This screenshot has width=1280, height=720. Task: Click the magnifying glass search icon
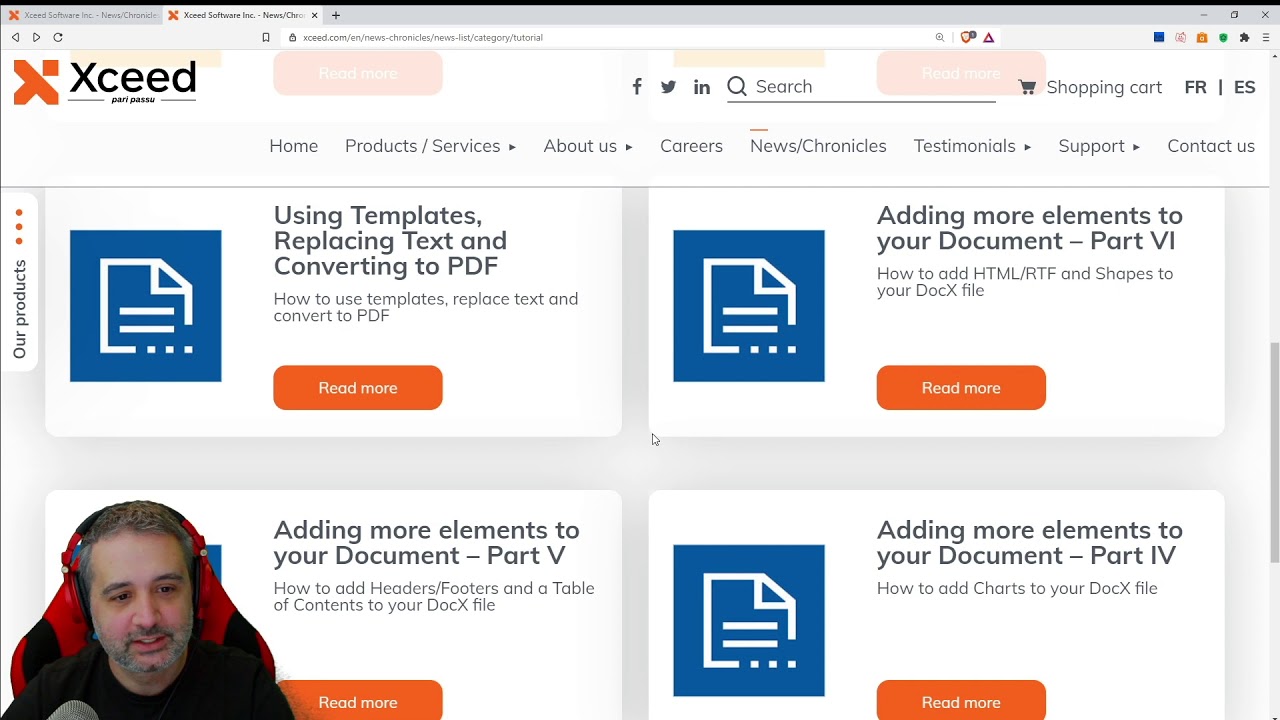click(x=737, y=87)
